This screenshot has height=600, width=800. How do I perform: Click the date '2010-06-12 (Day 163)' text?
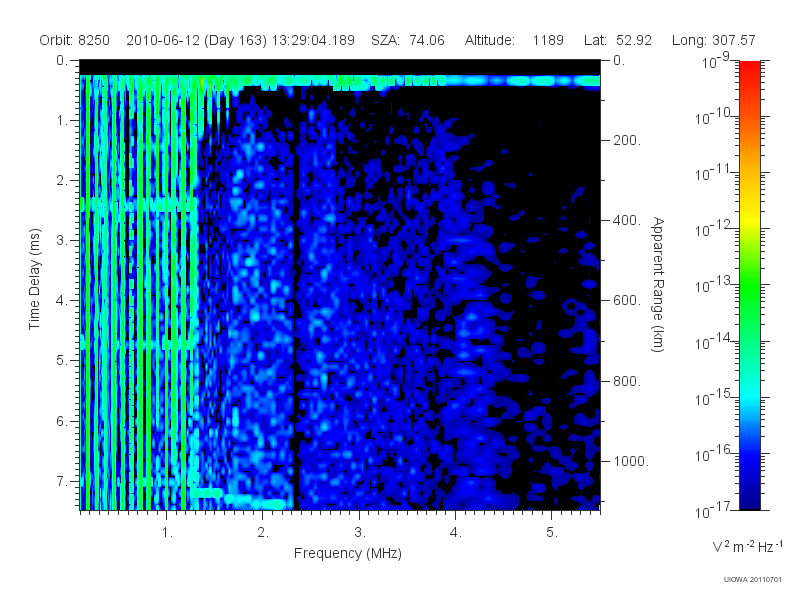pyautogui.click(x=196, y=40)
